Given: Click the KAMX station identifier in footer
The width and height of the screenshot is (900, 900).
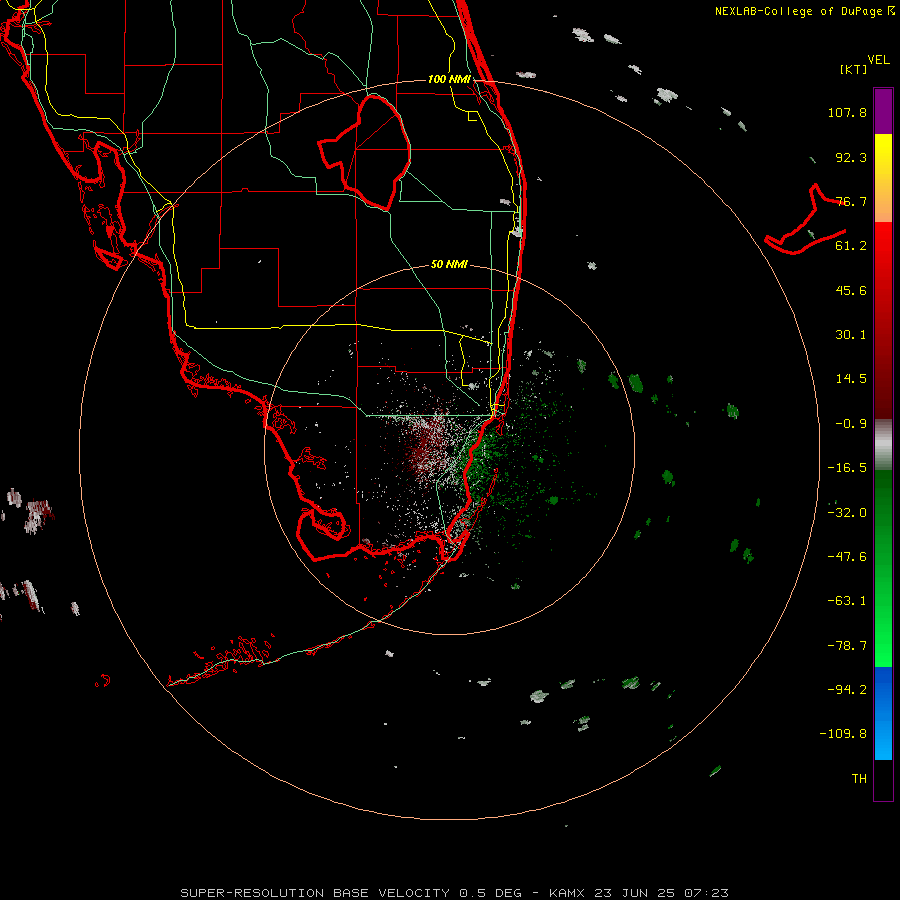Looking at the screenshot, I should 567,893.
